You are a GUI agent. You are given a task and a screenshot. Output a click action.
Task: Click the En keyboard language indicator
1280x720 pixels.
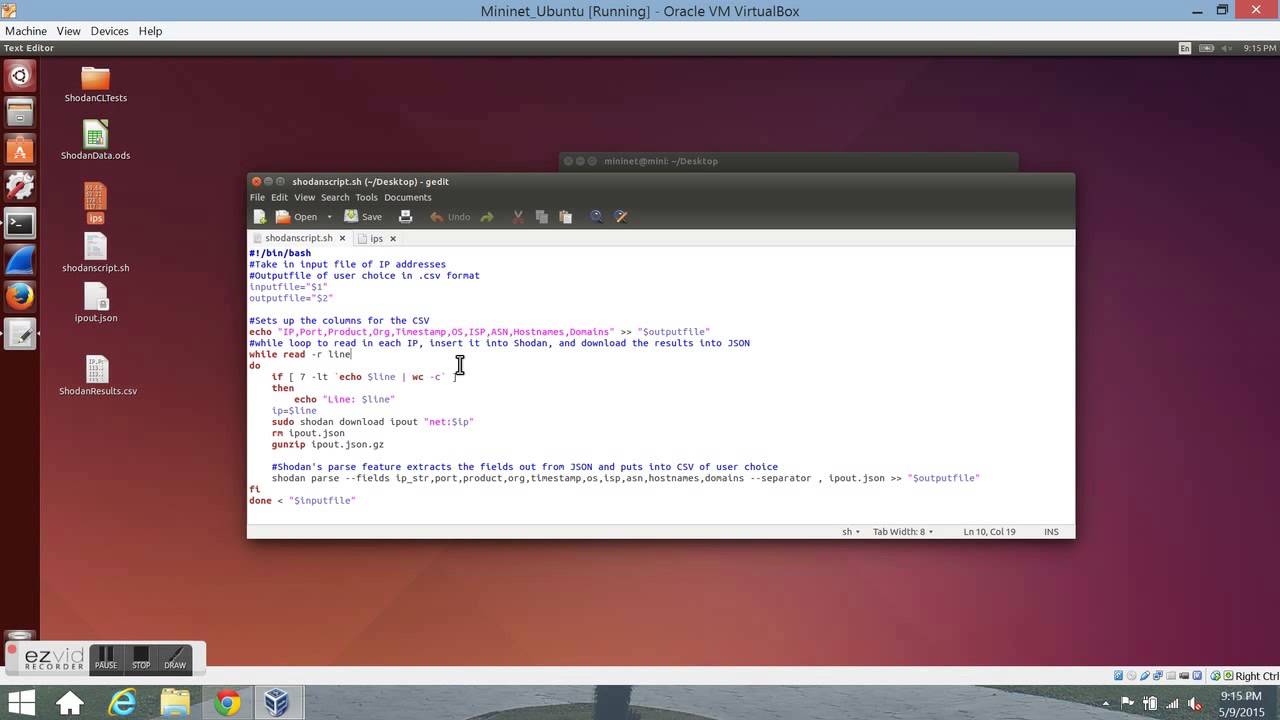point(1185,48)
